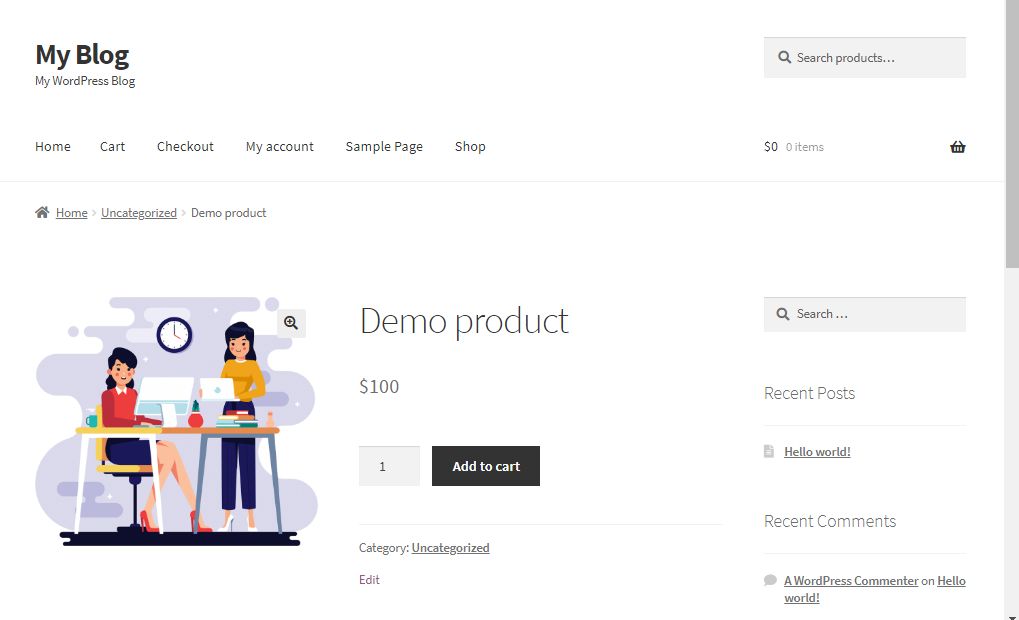Click the Hello world! recent post link

pos(817,452)
